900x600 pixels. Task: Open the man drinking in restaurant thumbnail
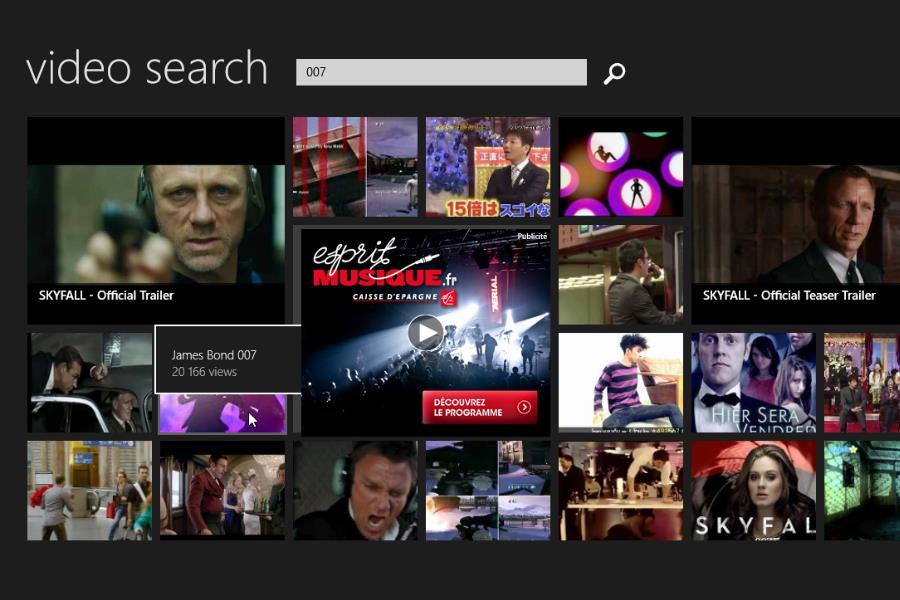pyautogui.click(x=621, y=274)
